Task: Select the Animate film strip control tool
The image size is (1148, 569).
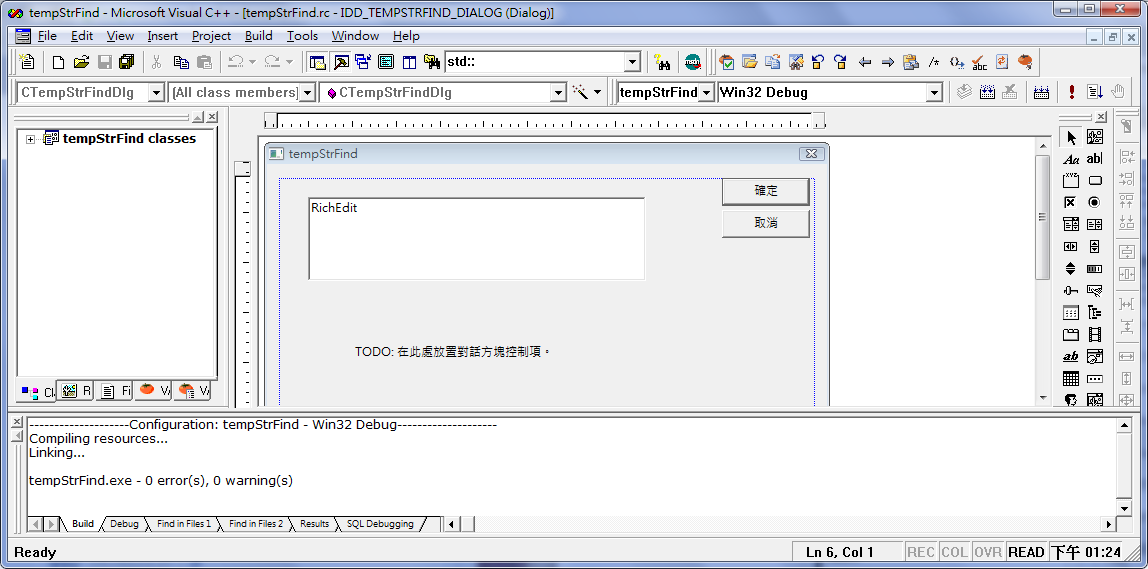Action: [x=1095, y=335]
